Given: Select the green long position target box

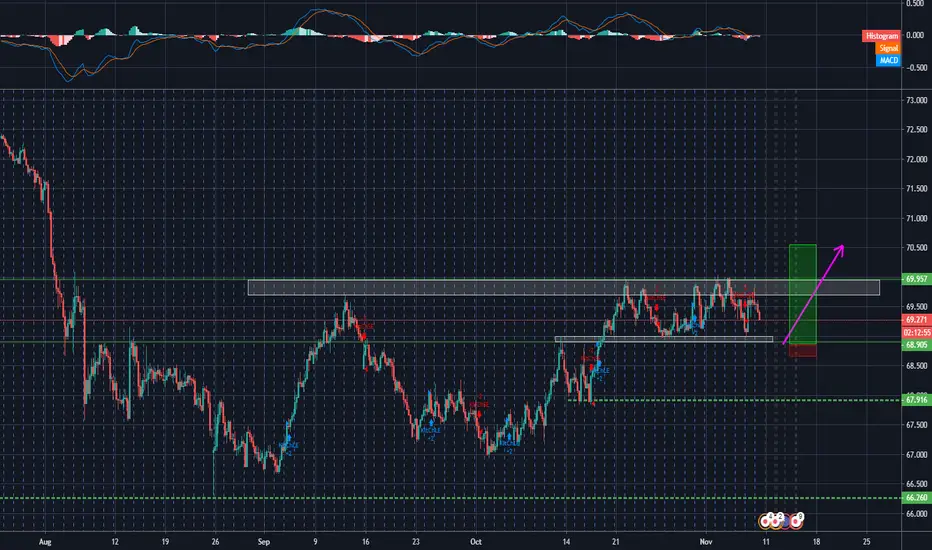Looking at the screenshot, I should (x=802, y=294).
